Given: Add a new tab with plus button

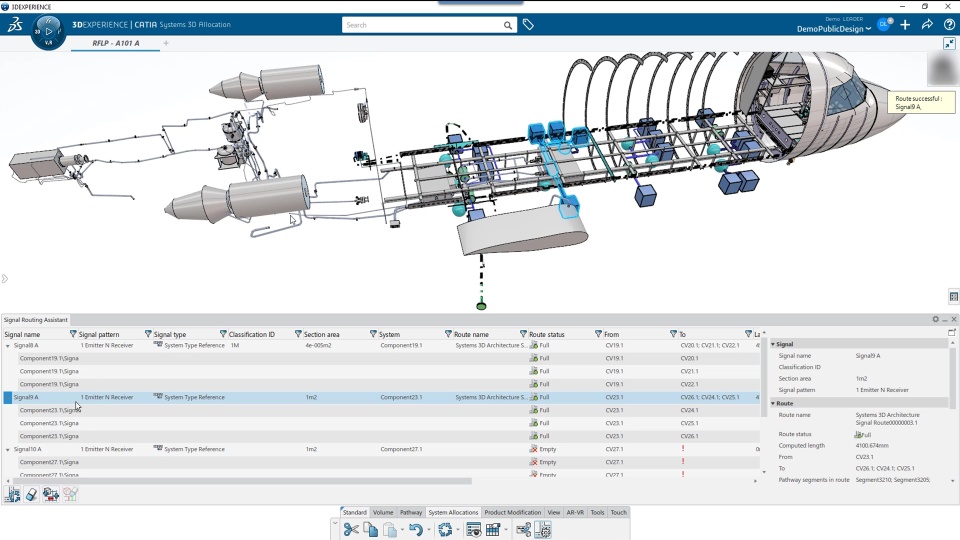Looking at the screenshot, I should coord(166,43).
